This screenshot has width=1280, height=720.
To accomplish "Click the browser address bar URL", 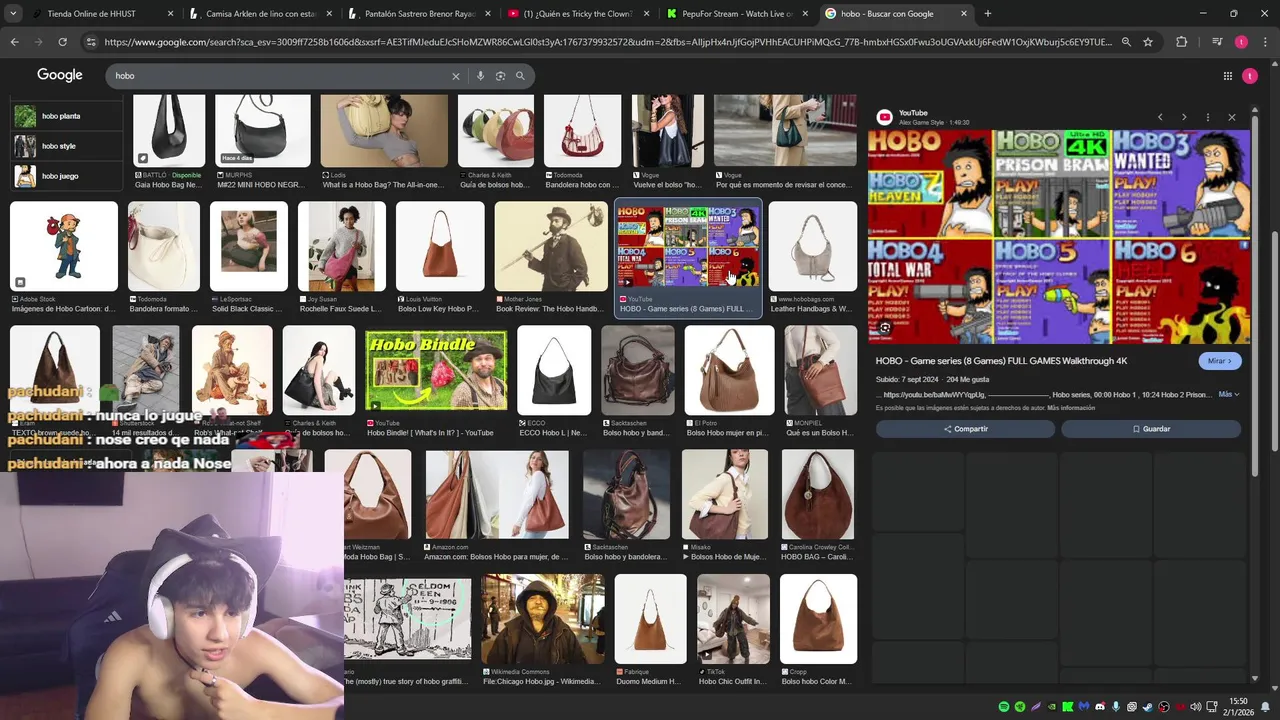I will coord(608,42).
